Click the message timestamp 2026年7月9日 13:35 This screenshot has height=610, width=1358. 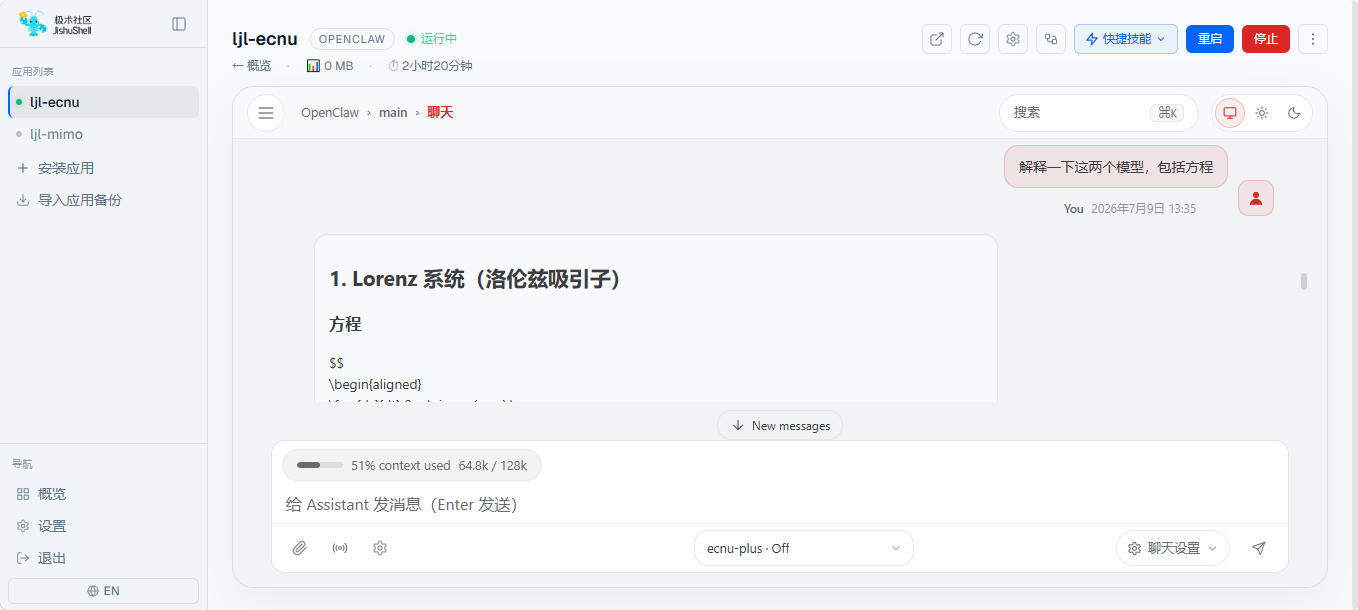pos(1143,209)
